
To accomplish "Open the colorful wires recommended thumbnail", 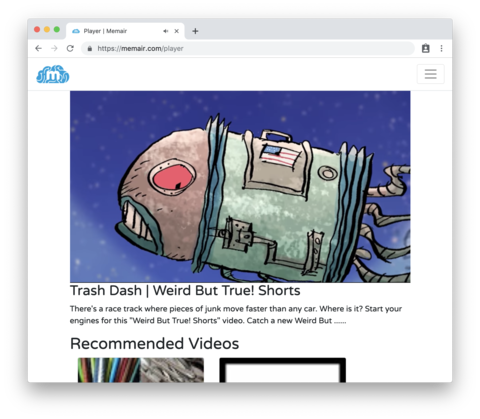I will coord(141,370).
